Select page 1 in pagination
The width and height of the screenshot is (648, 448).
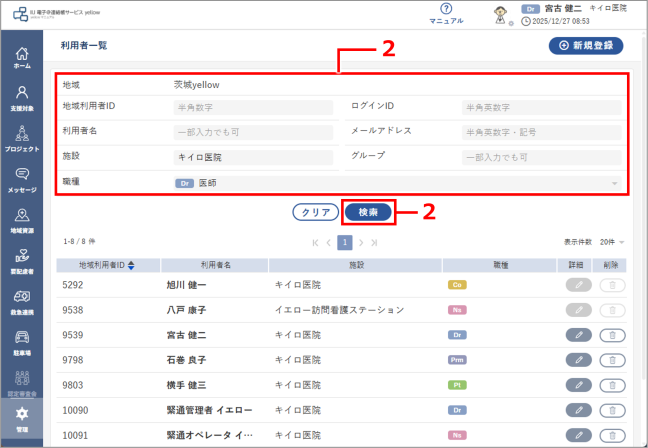coord(343,242)
